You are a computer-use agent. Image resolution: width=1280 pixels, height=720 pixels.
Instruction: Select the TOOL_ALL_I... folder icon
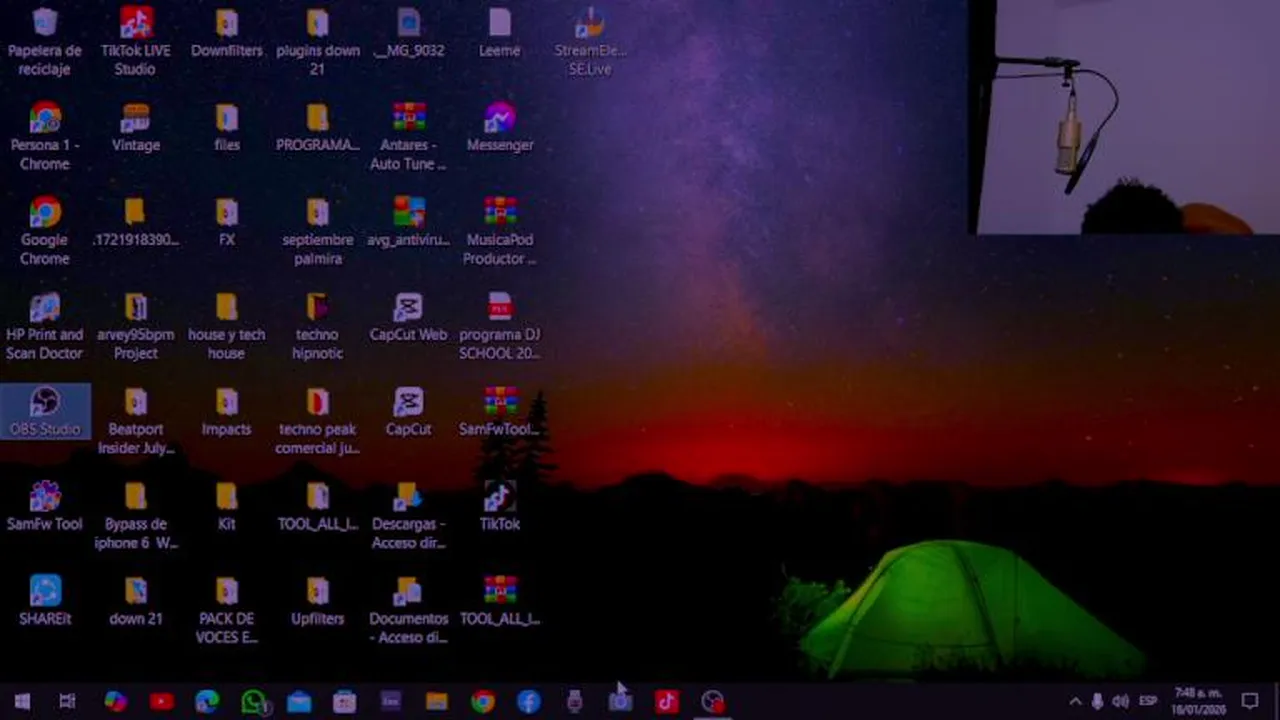point(317,508)
